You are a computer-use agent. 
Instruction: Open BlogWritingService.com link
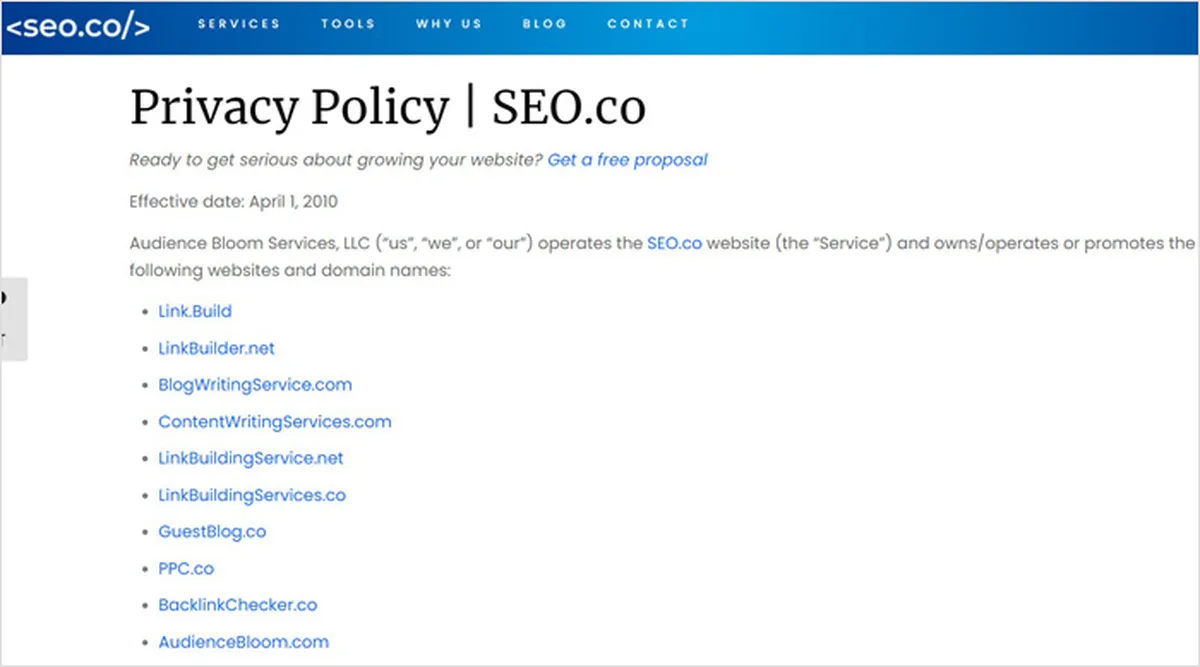(255, 384)
